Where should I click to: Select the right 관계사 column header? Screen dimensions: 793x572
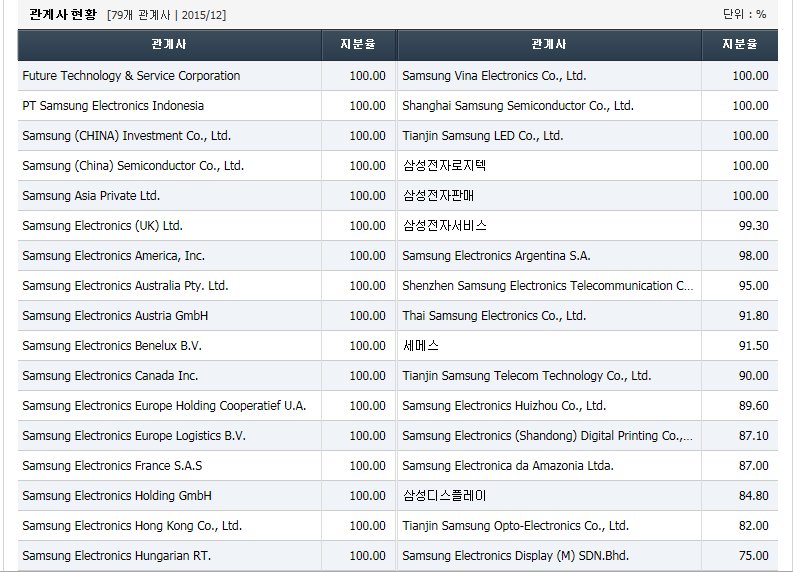pos(550,45)
